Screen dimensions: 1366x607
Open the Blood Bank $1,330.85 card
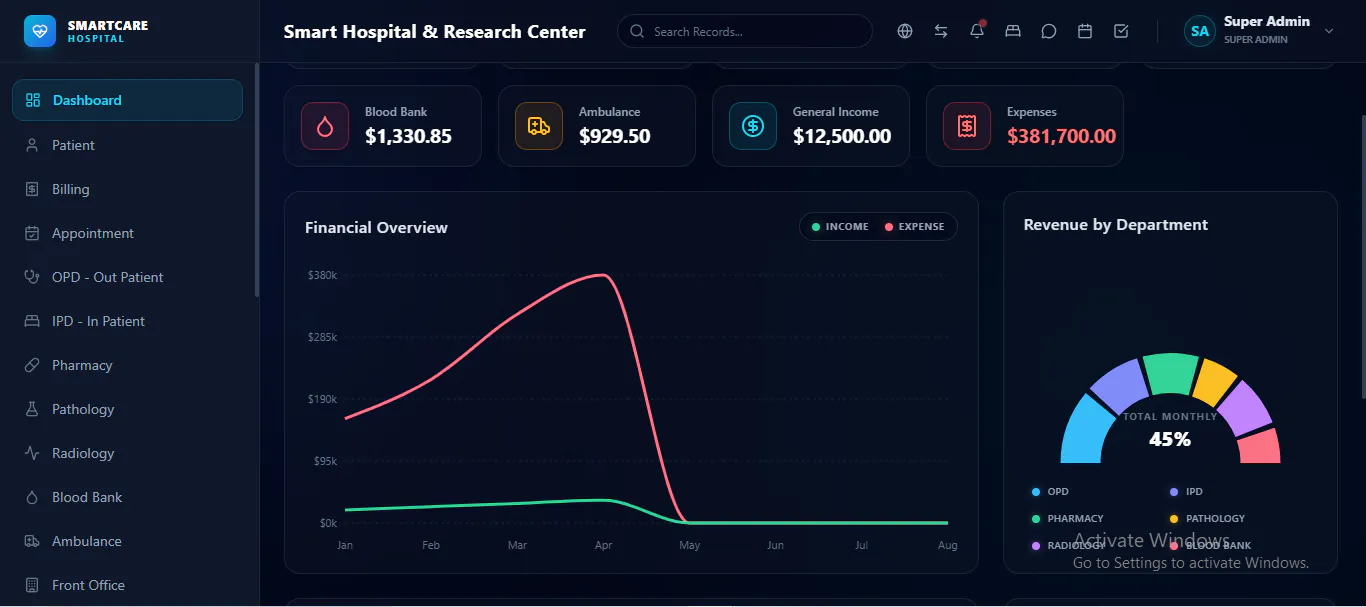coord(383,126)
